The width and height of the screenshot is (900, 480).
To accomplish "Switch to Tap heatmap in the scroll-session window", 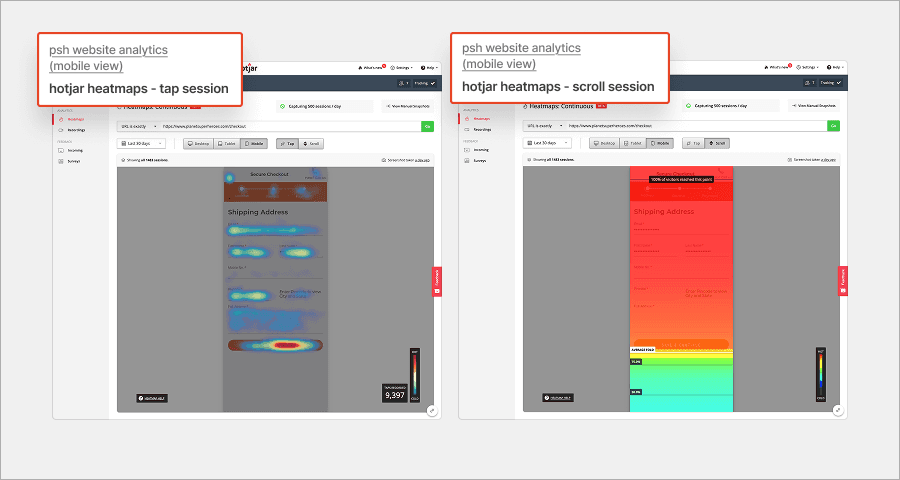I will [x=693, y=143].
